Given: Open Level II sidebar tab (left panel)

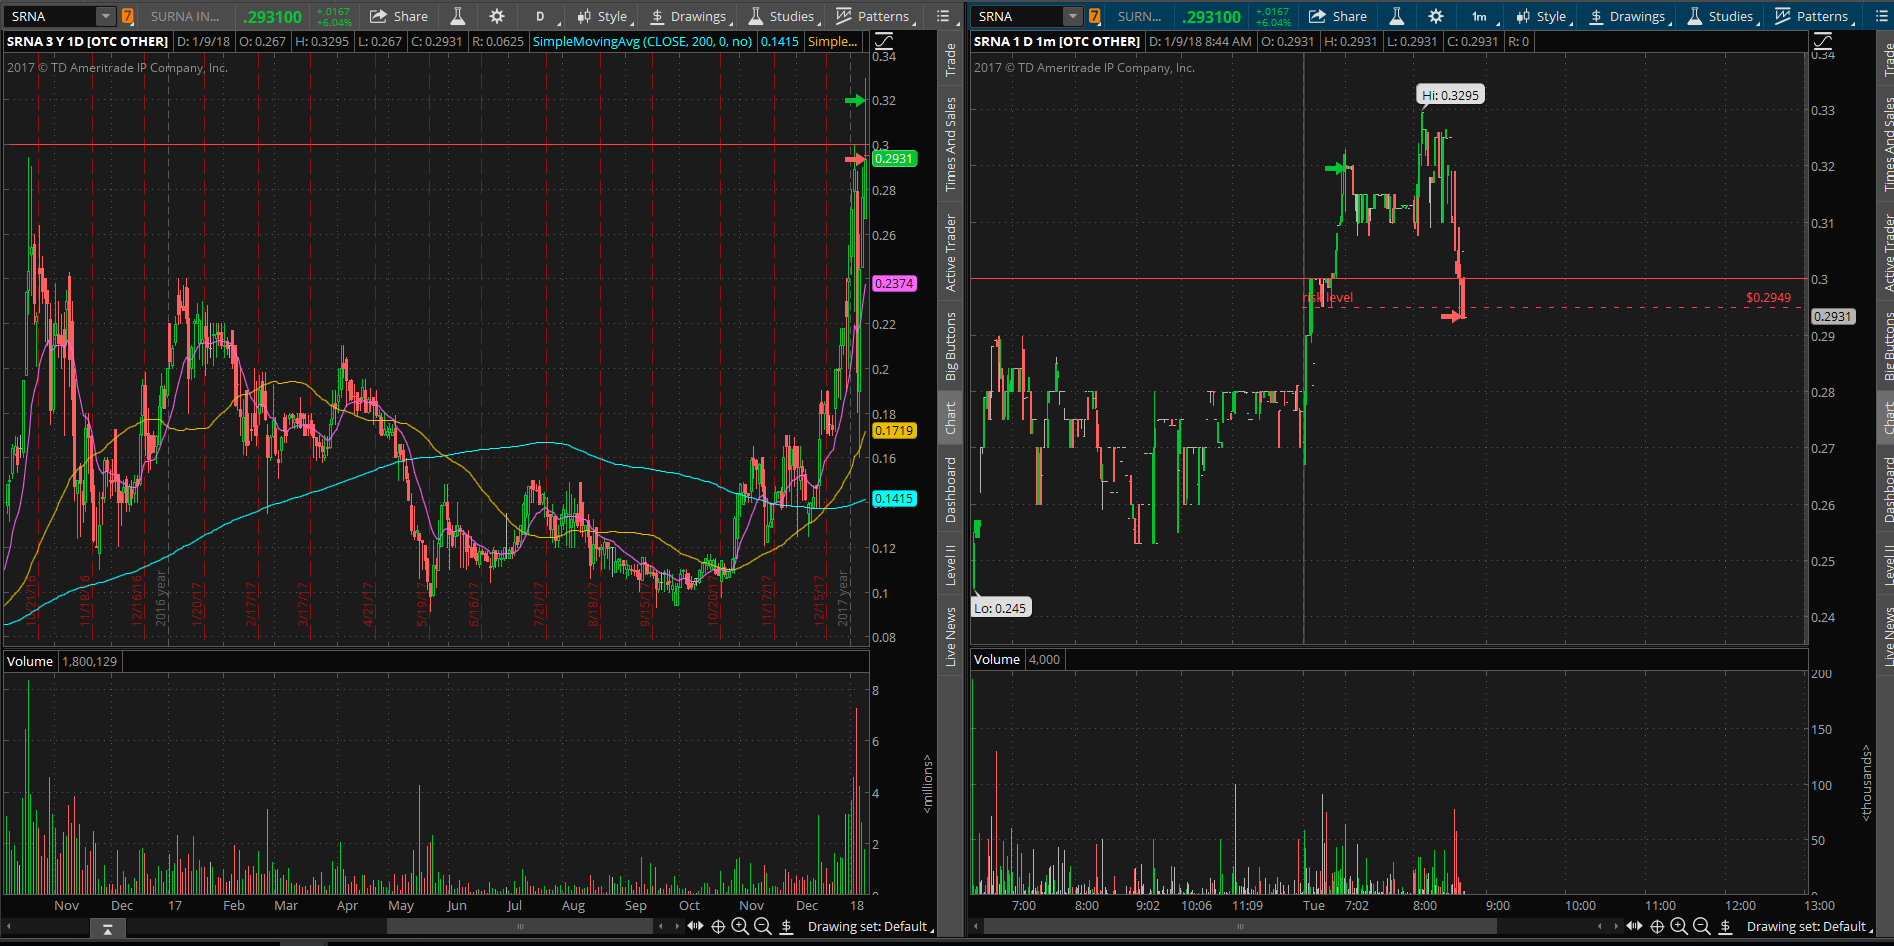Looking at the screenshot, I should pyautogui.click(x=951, y=566).
